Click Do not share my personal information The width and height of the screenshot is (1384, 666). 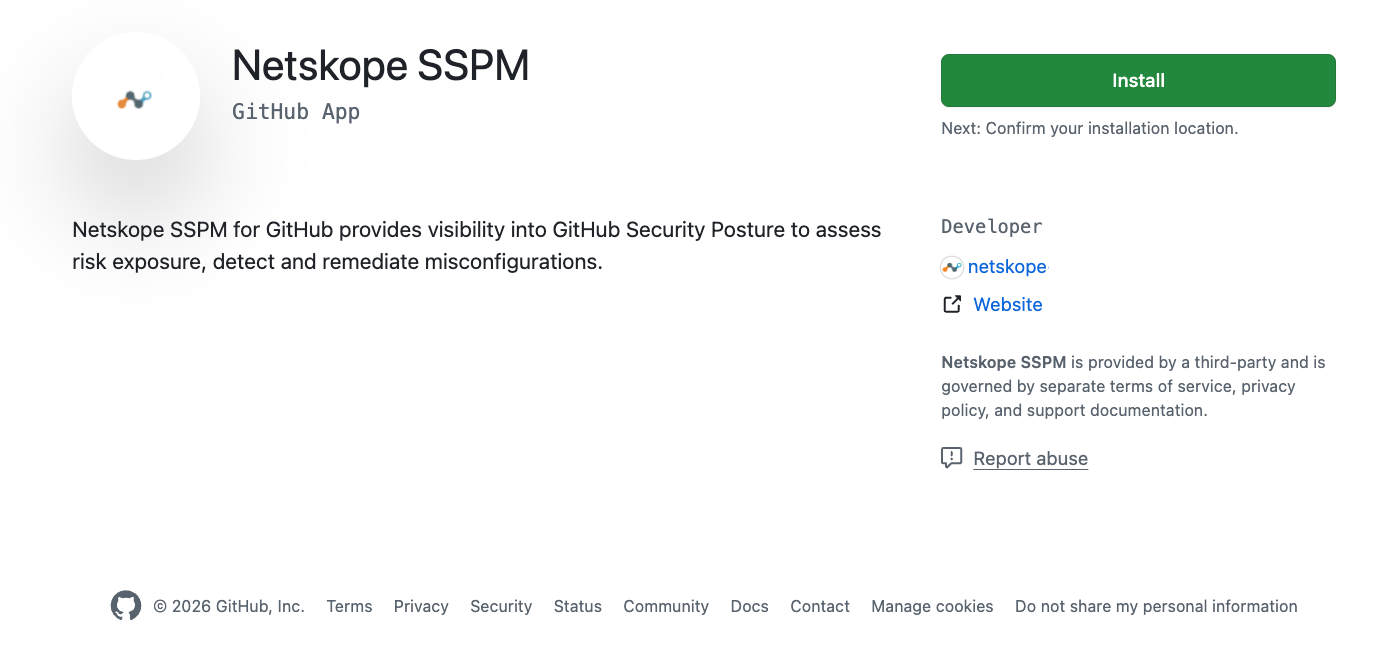click(x=1156, y=606)
